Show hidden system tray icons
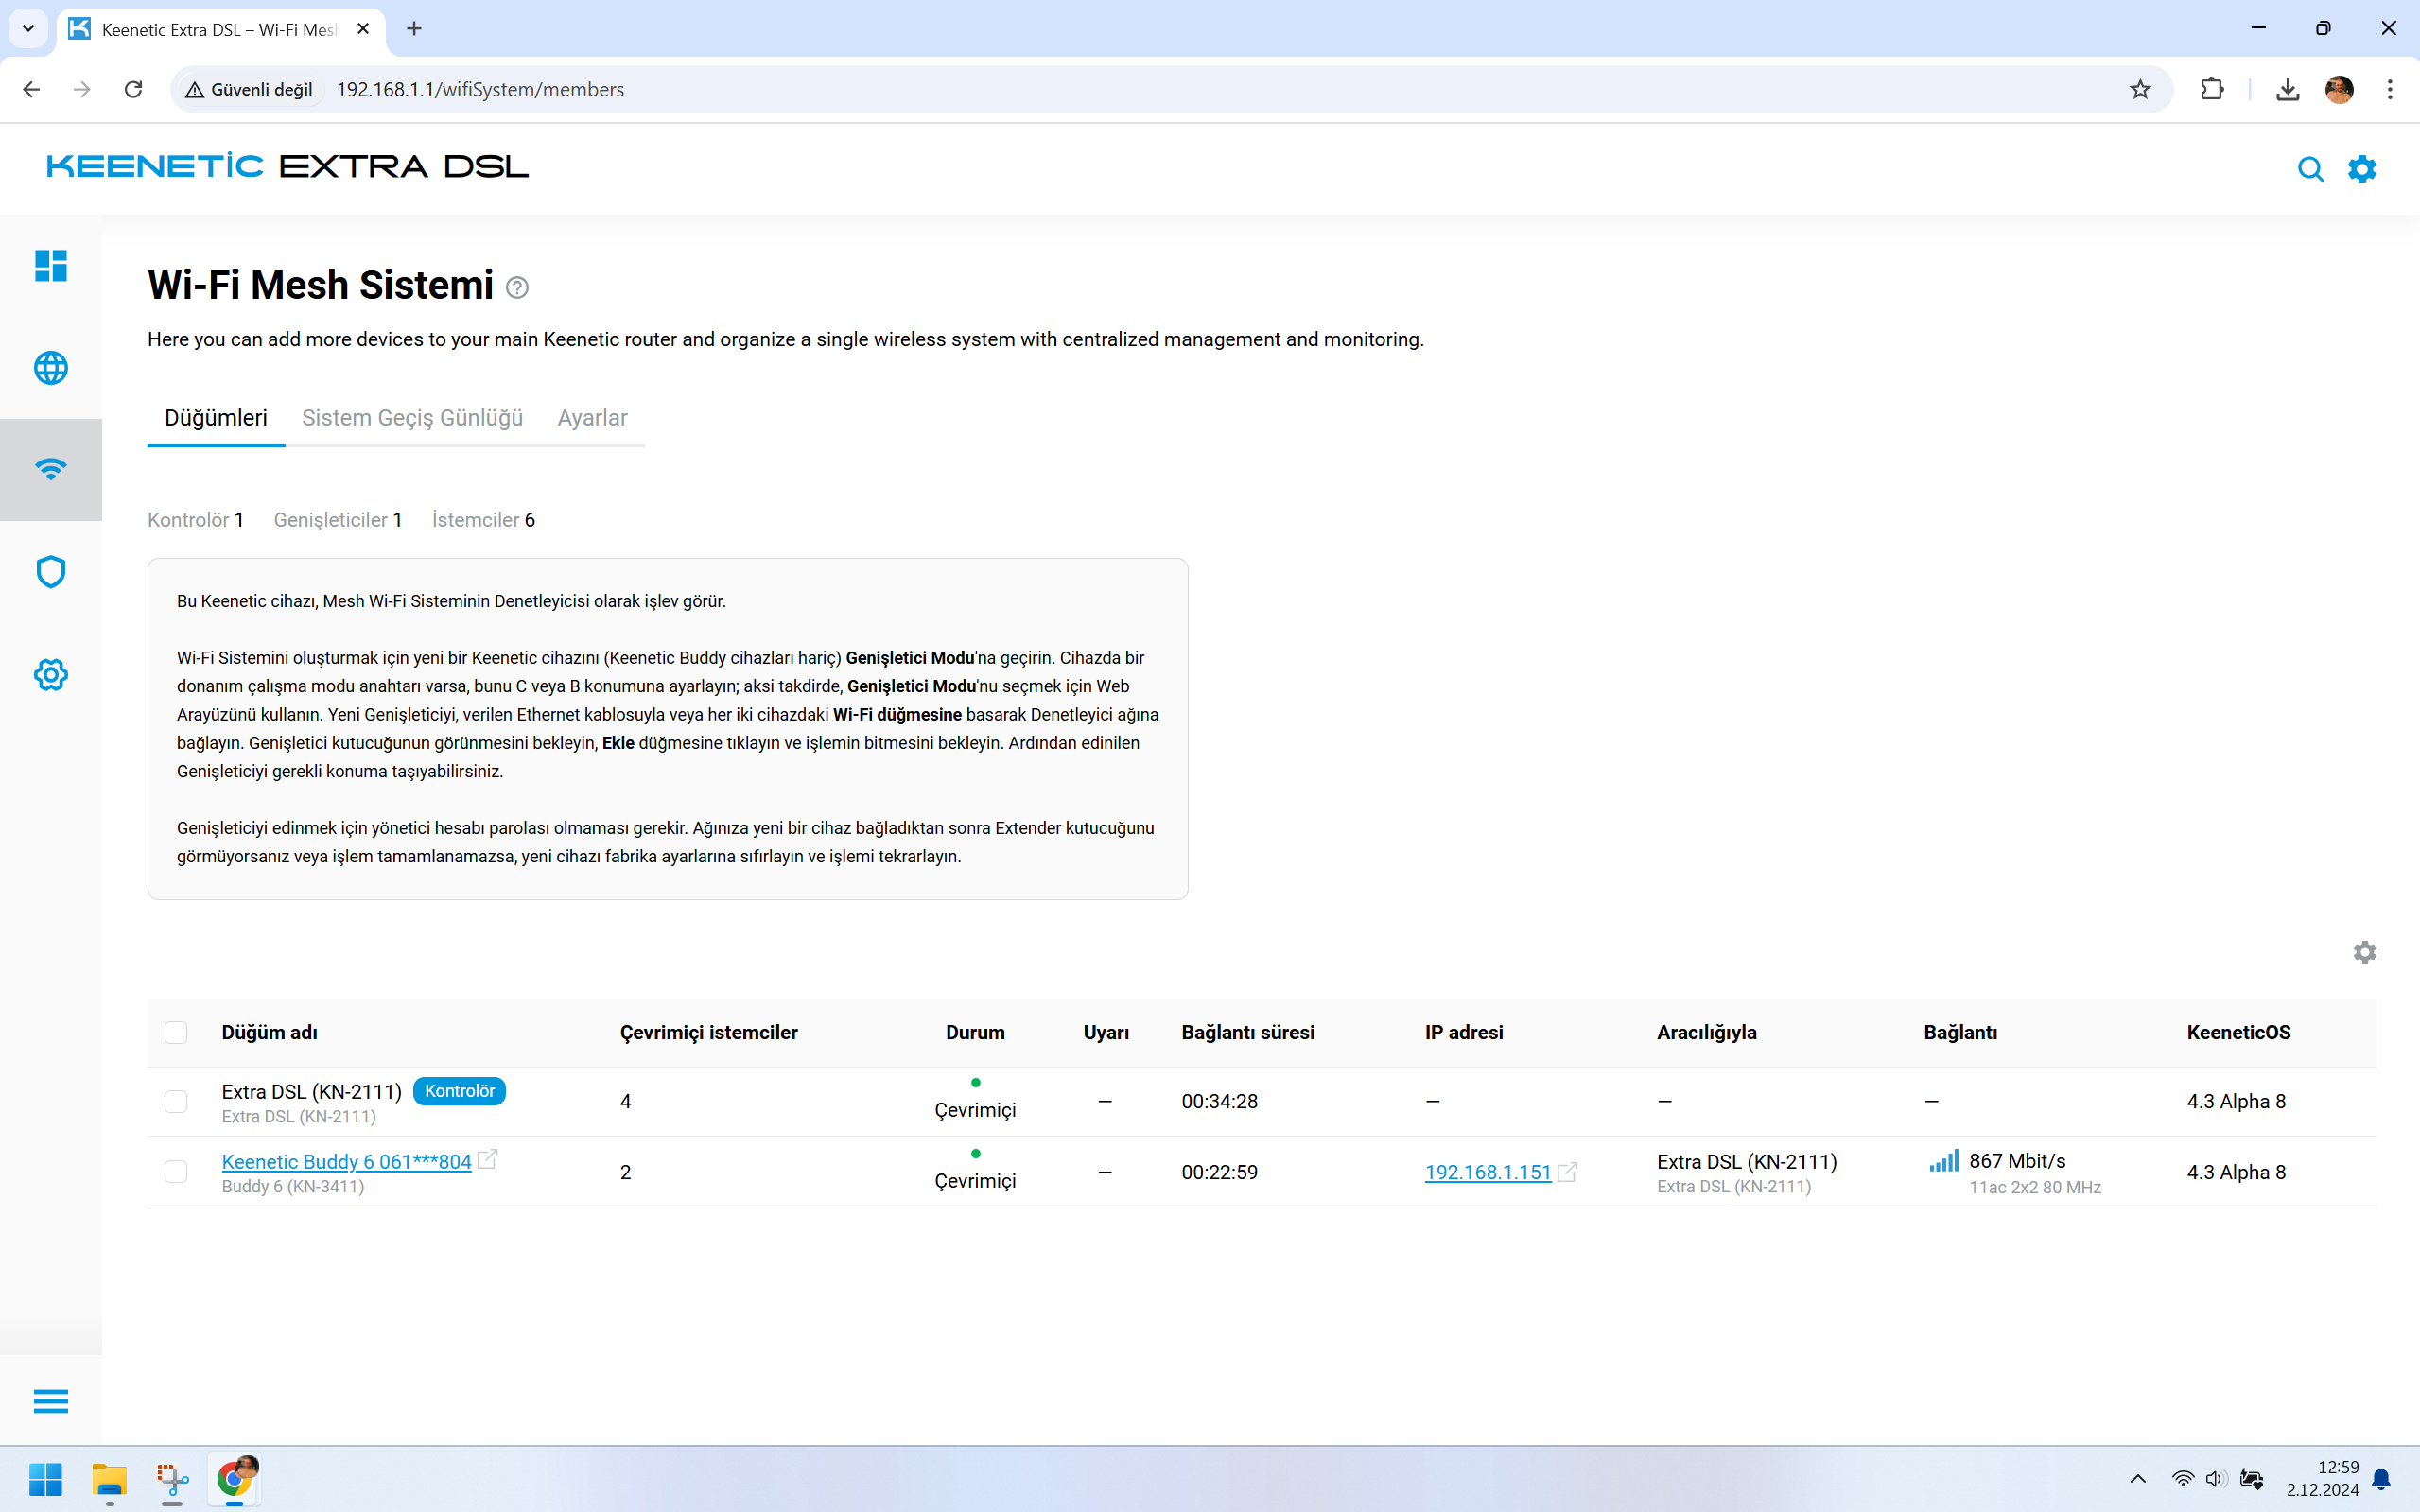This screenshot has width=2420, height=1512. [2138, 1478]
